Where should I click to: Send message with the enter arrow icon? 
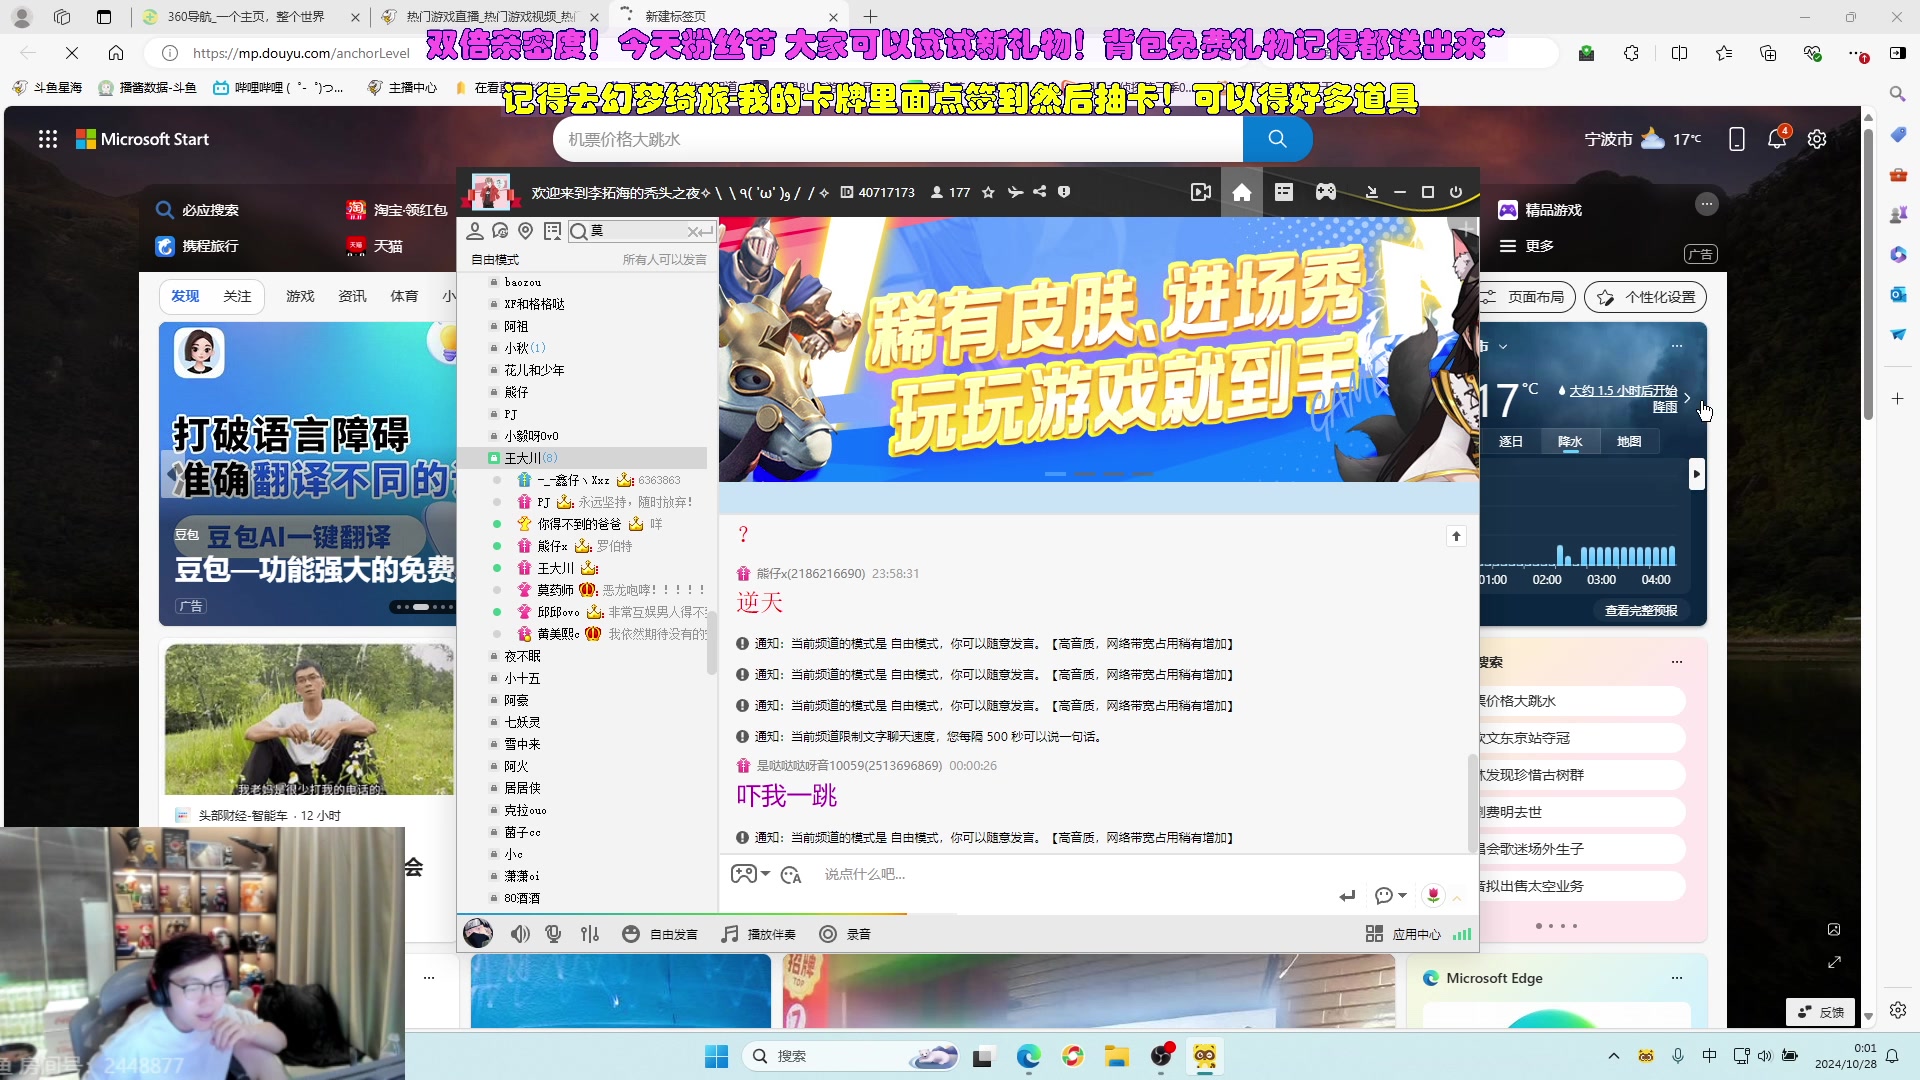pyautogui.click(x=1347, y=896)
